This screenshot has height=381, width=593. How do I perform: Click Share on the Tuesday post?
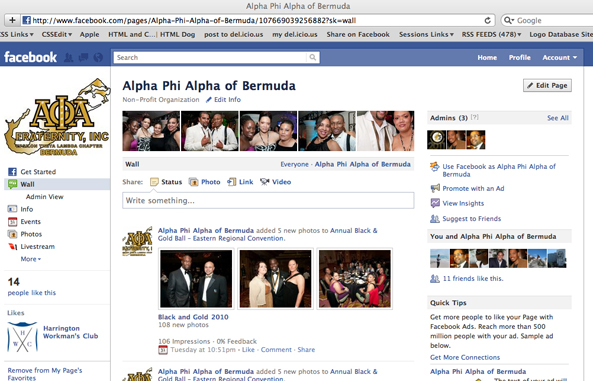[306, 350]
